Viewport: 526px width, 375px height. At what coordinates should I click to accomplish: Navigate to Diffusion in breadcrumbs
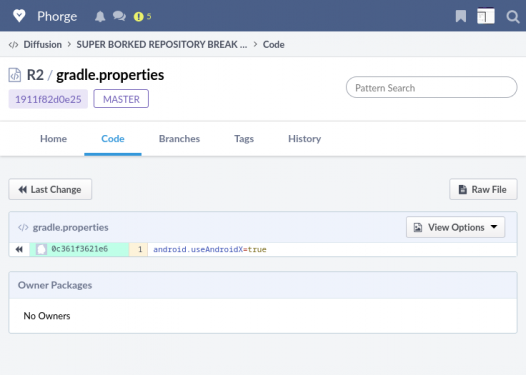tap(42, 44)
